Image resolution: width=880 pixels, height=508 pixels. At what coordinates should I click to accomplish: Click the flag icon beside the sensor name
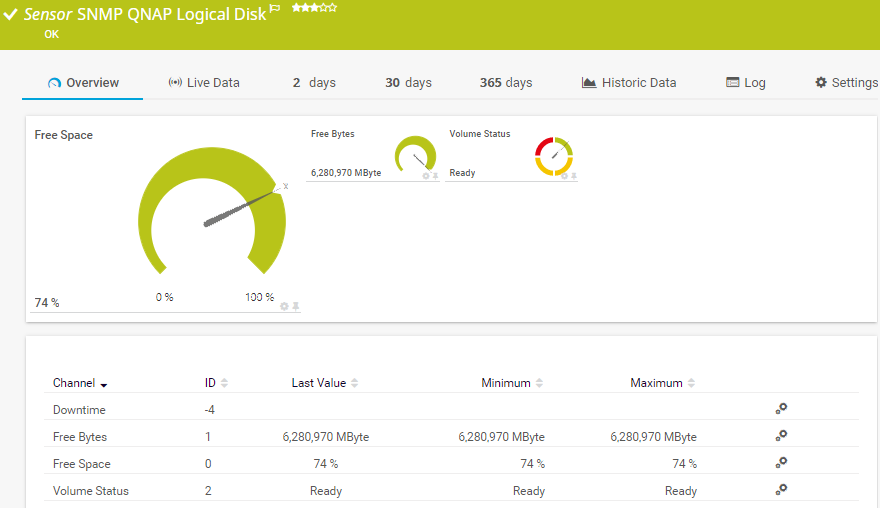click(275, 9)
